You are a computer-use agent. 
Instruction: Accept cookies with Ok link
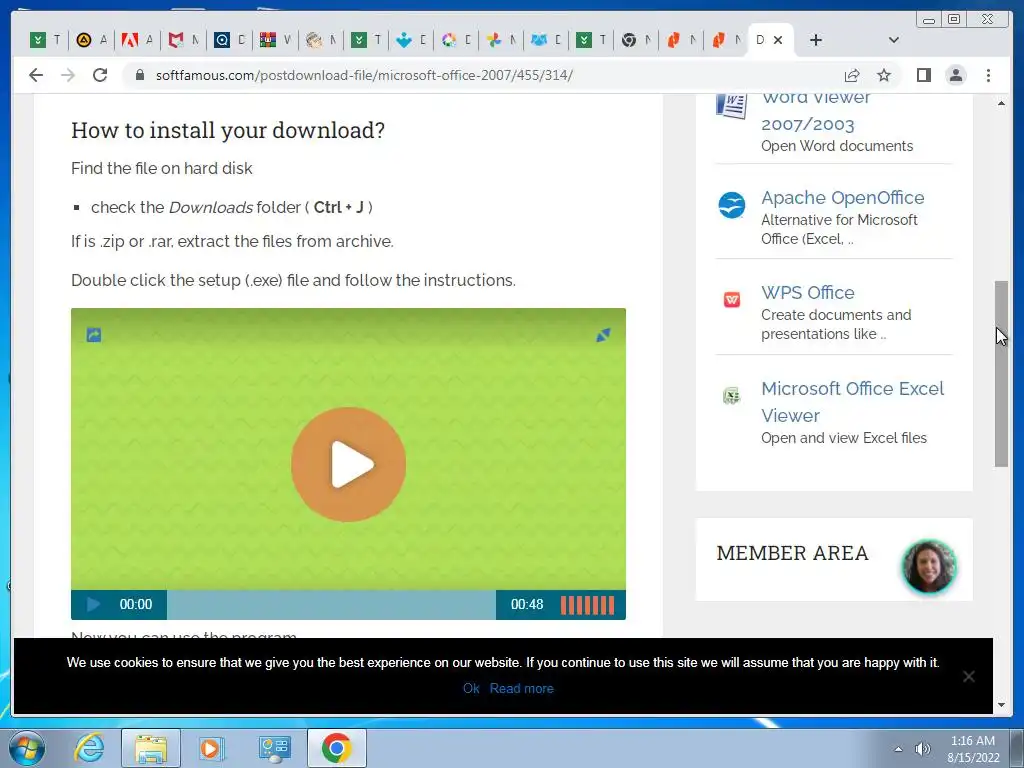coord(471,688)
